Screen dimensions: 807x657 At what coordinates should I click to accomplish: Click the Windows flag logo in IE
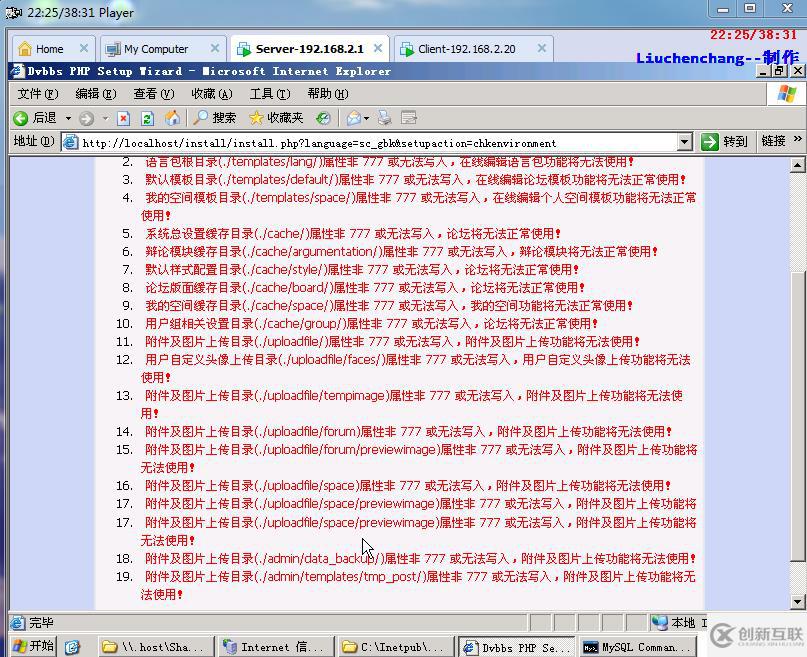click(786, 94)
